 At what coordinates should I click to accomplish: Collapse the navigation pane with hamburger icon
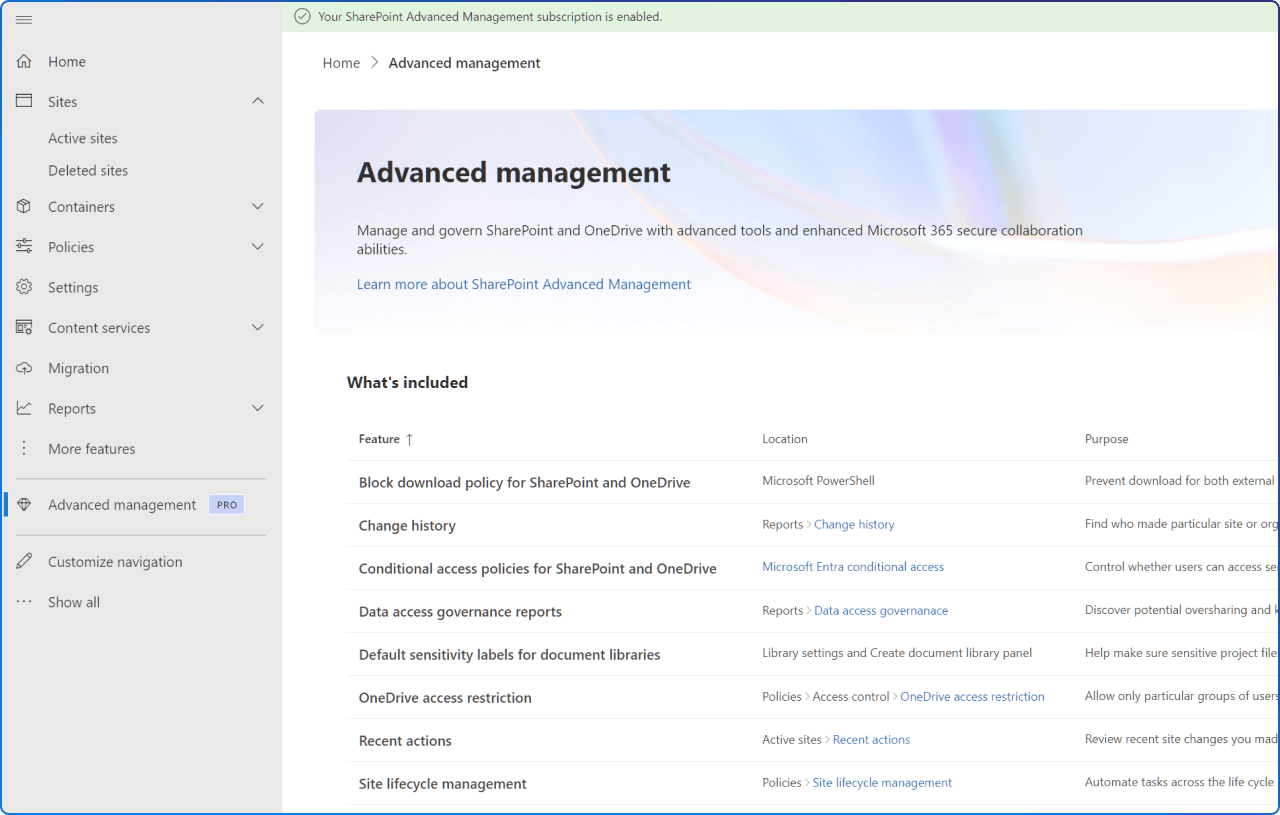click(x=24, y=19)
